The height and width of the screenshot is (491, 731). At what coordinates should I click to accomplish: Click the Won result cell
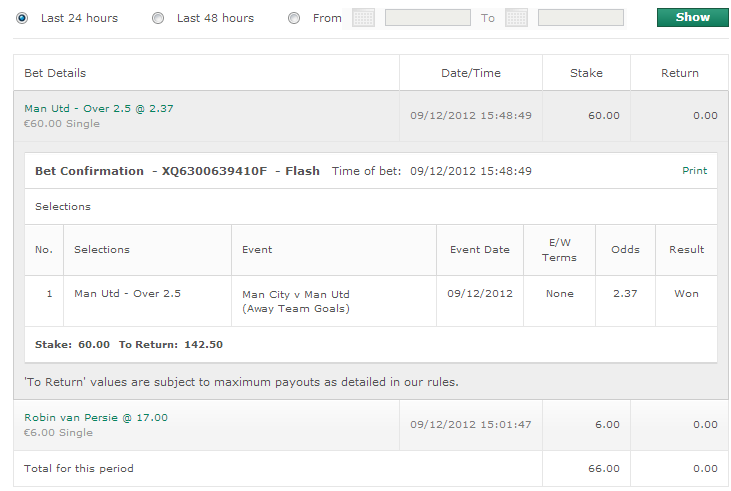[686, 301]
